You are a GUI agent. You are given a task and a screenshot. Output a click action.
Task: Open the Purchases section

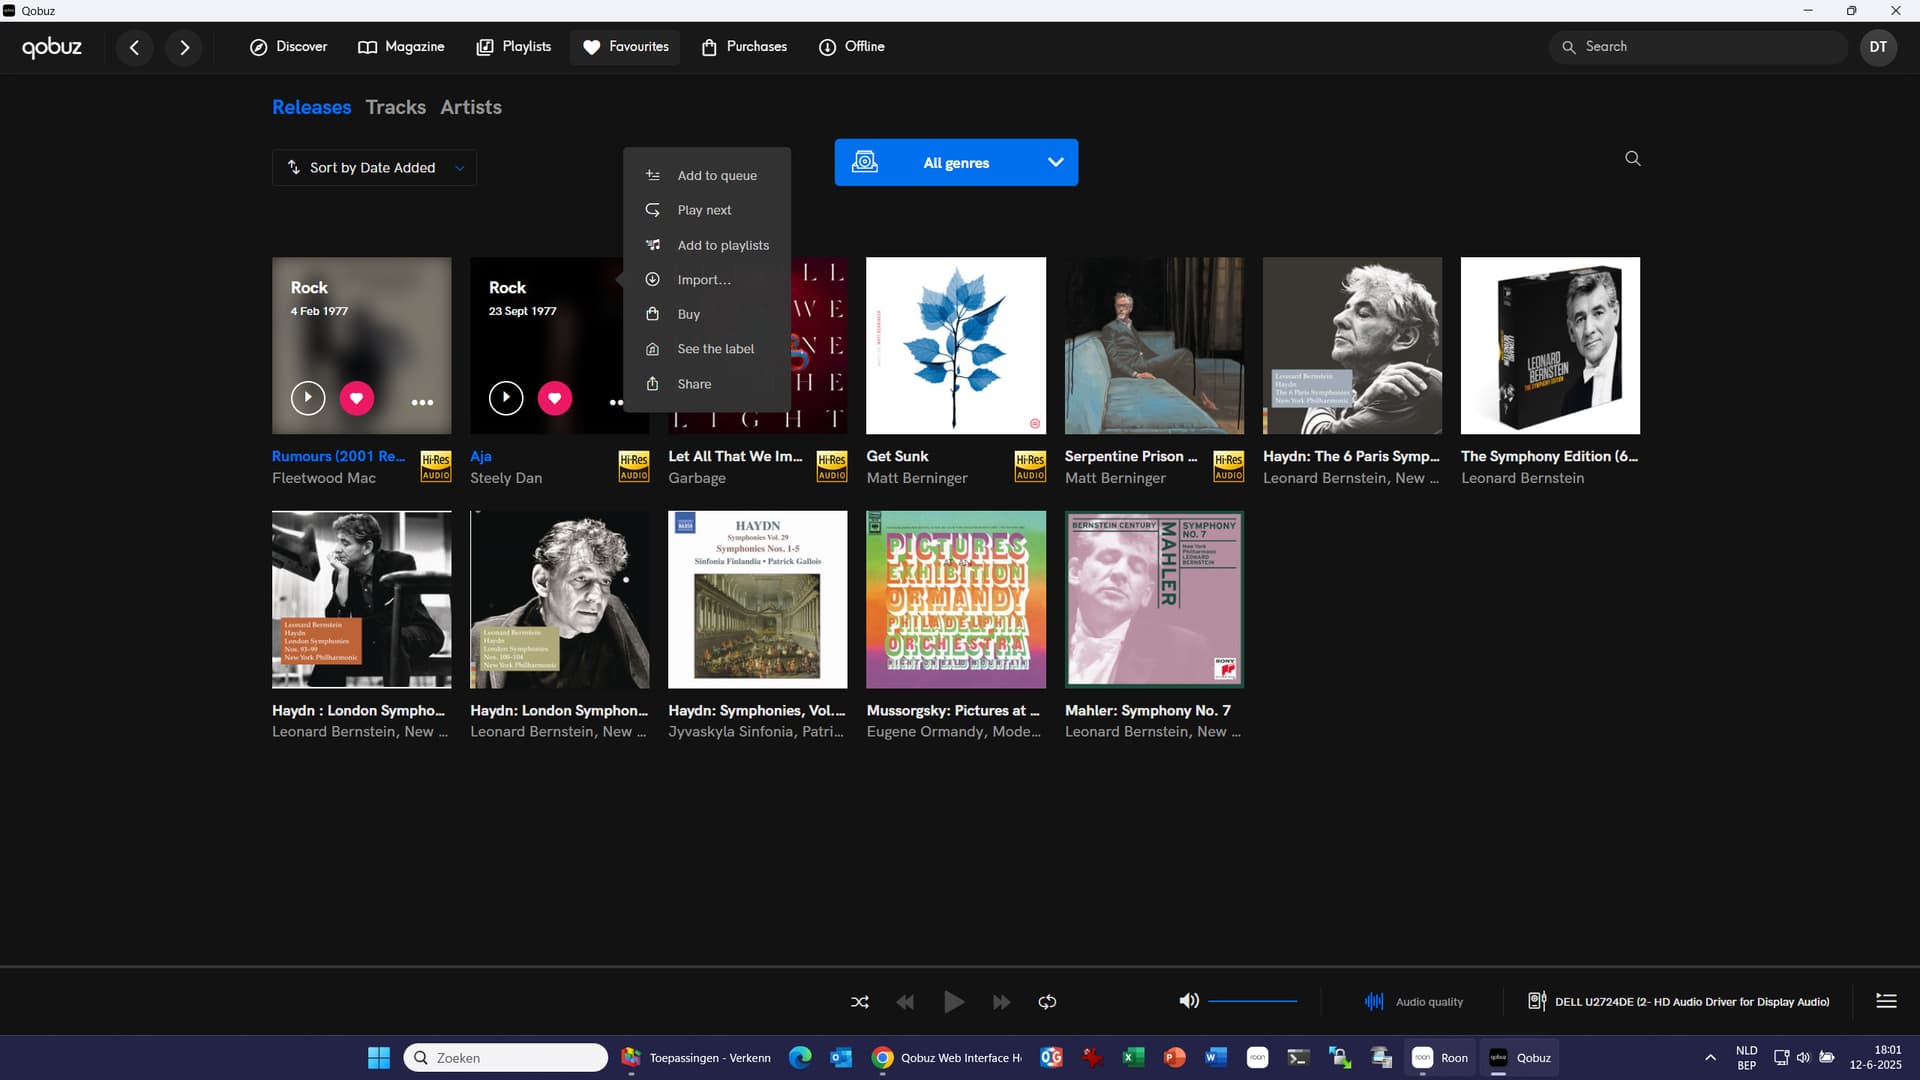coord(744,47)
